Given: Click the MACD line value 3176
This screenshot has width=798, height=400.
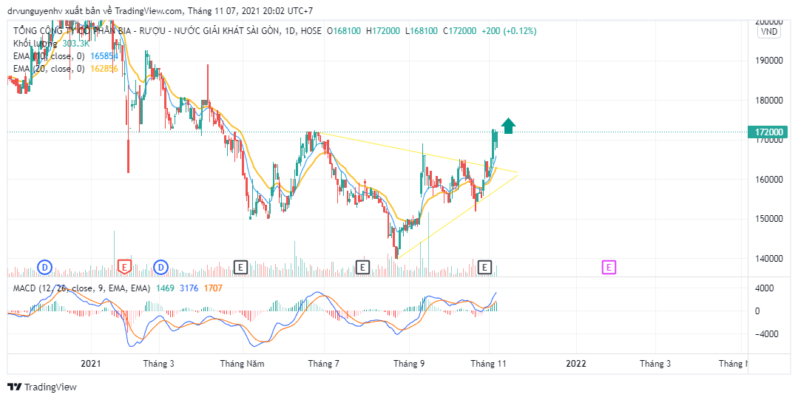Looking at the screenshot, I should click(x=189, y=288).
